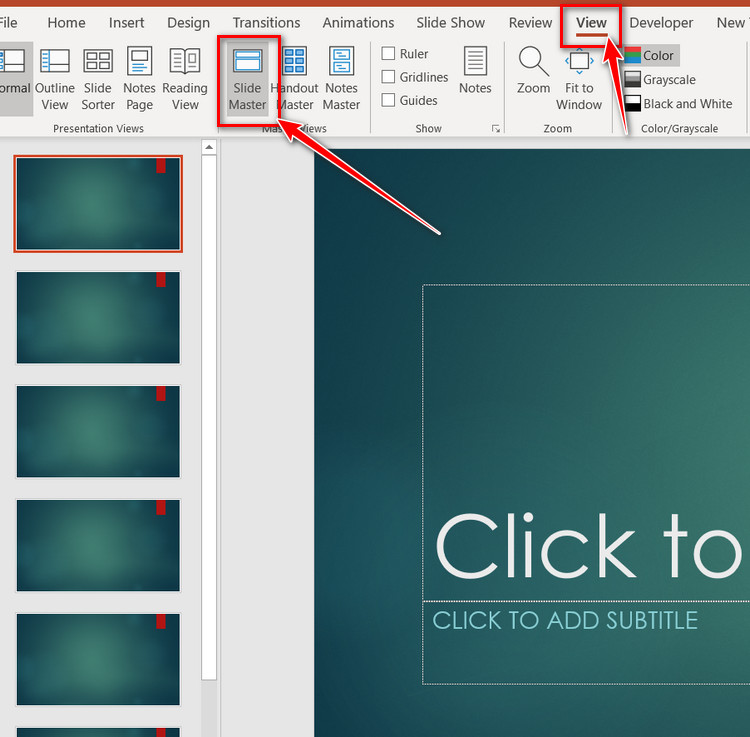Open Slide Master view

coord(247,79)
